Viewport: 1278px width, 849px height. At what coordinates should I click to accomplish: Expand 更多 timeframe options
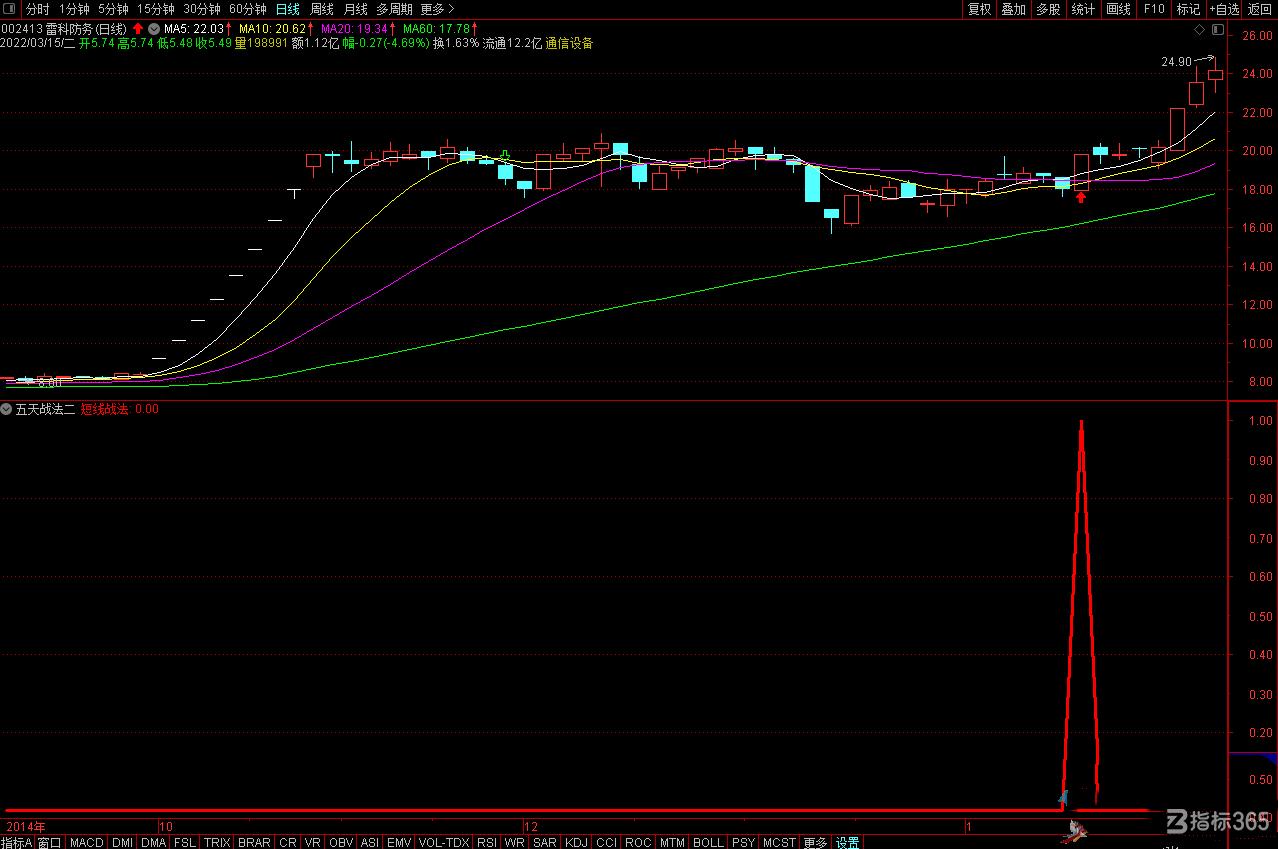click(x=437, y=9)
